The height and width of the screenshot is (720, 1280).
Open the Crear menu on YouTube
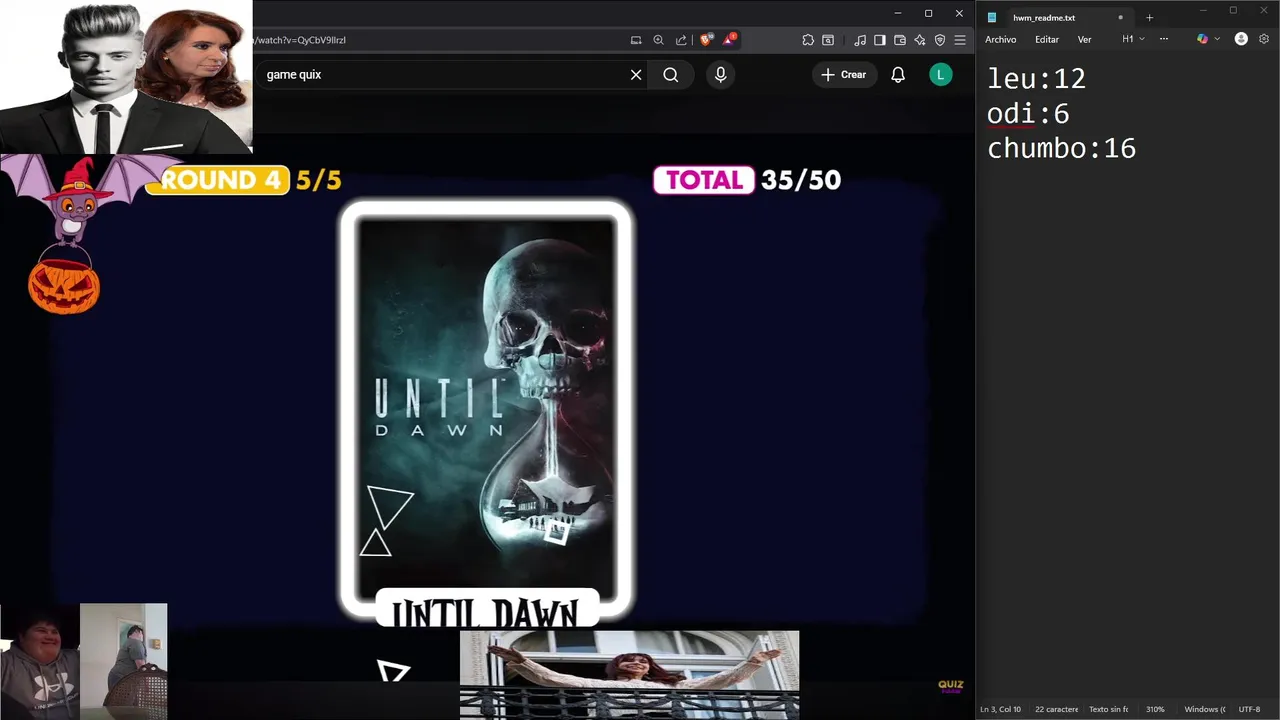click(x=844, y=75)
